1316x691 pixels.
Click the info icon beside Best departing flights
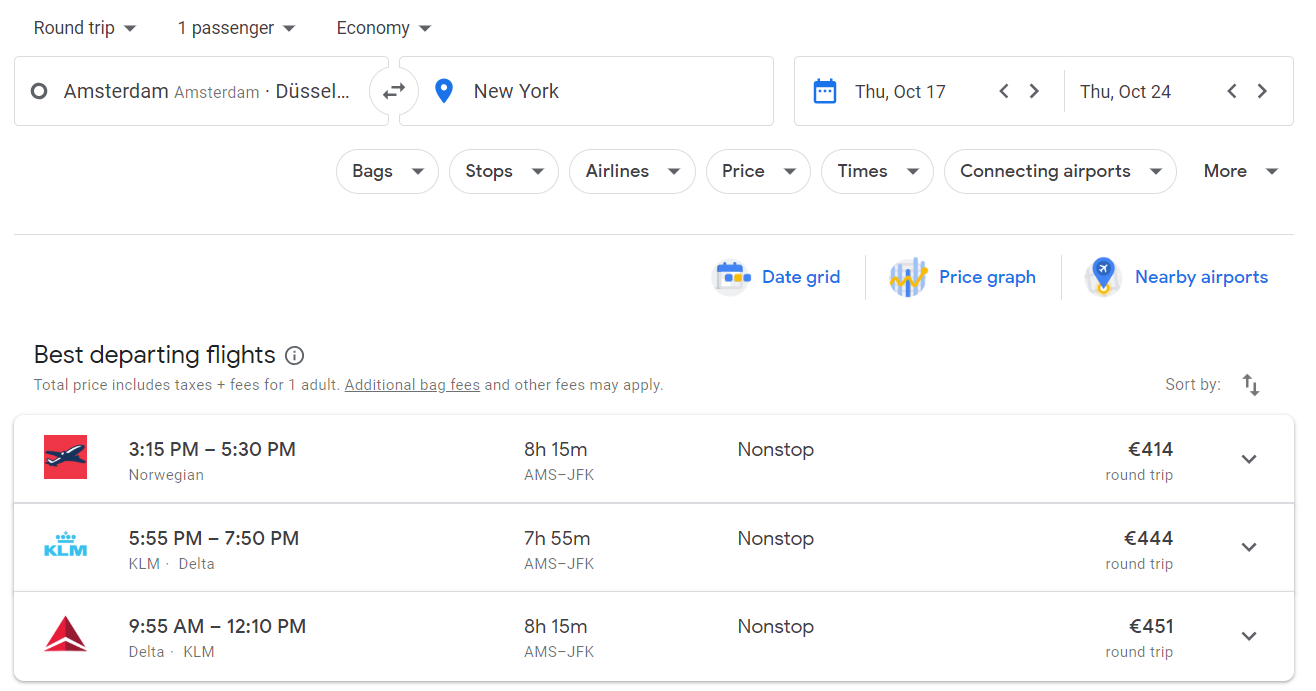294,355
